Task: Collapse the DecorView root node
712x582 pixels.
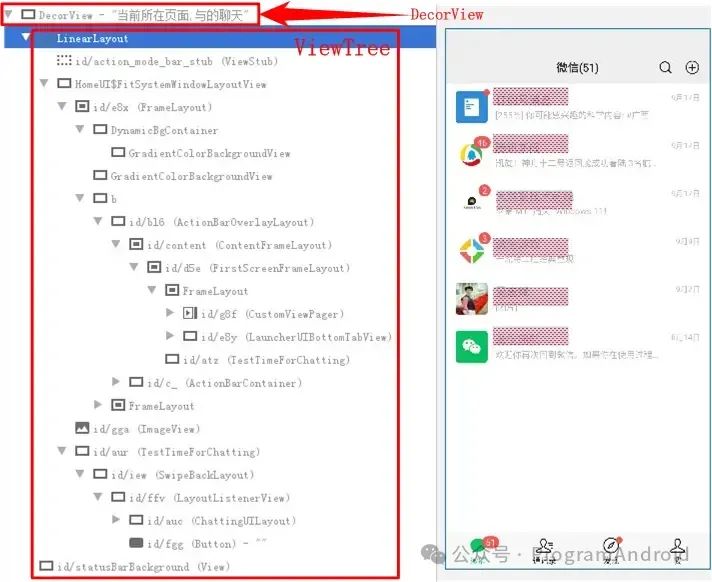Action: pos(8,15)
